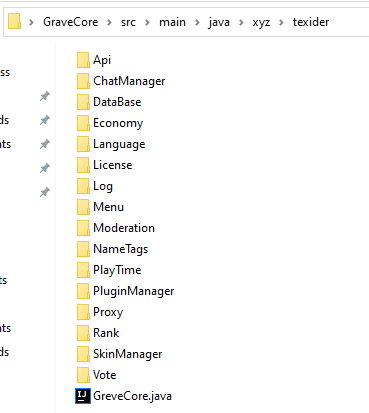The image size is (369, 413).
Task: Navigate to xyz in the breadcrumb
Action: click(261, 23)
